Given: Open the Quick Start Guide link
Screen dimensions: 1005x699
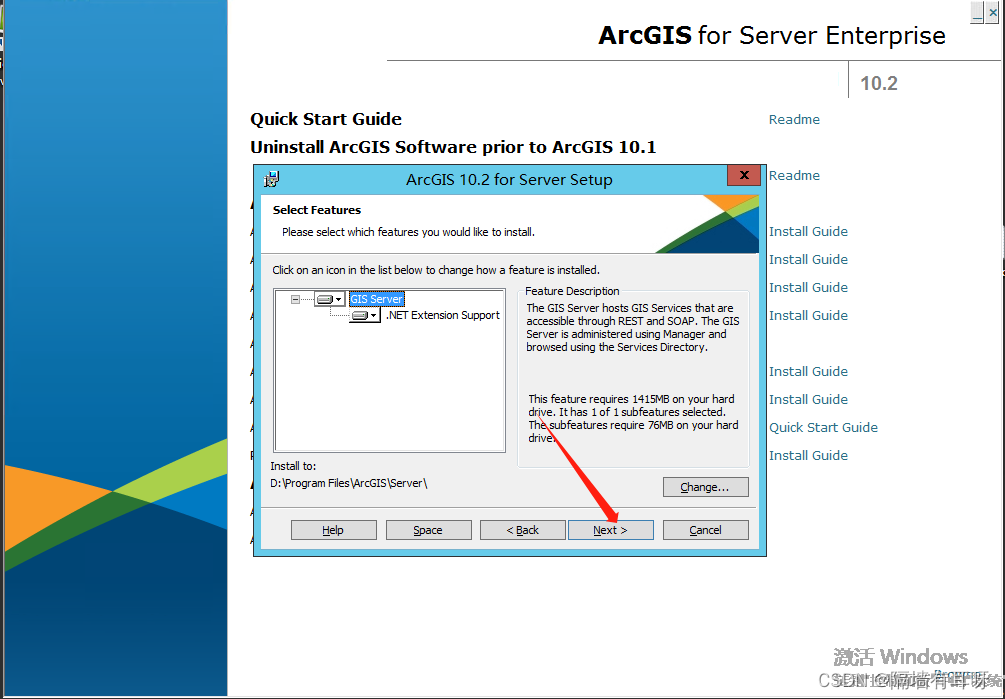Looking at the screenshot, I should [x=823, y=427].
